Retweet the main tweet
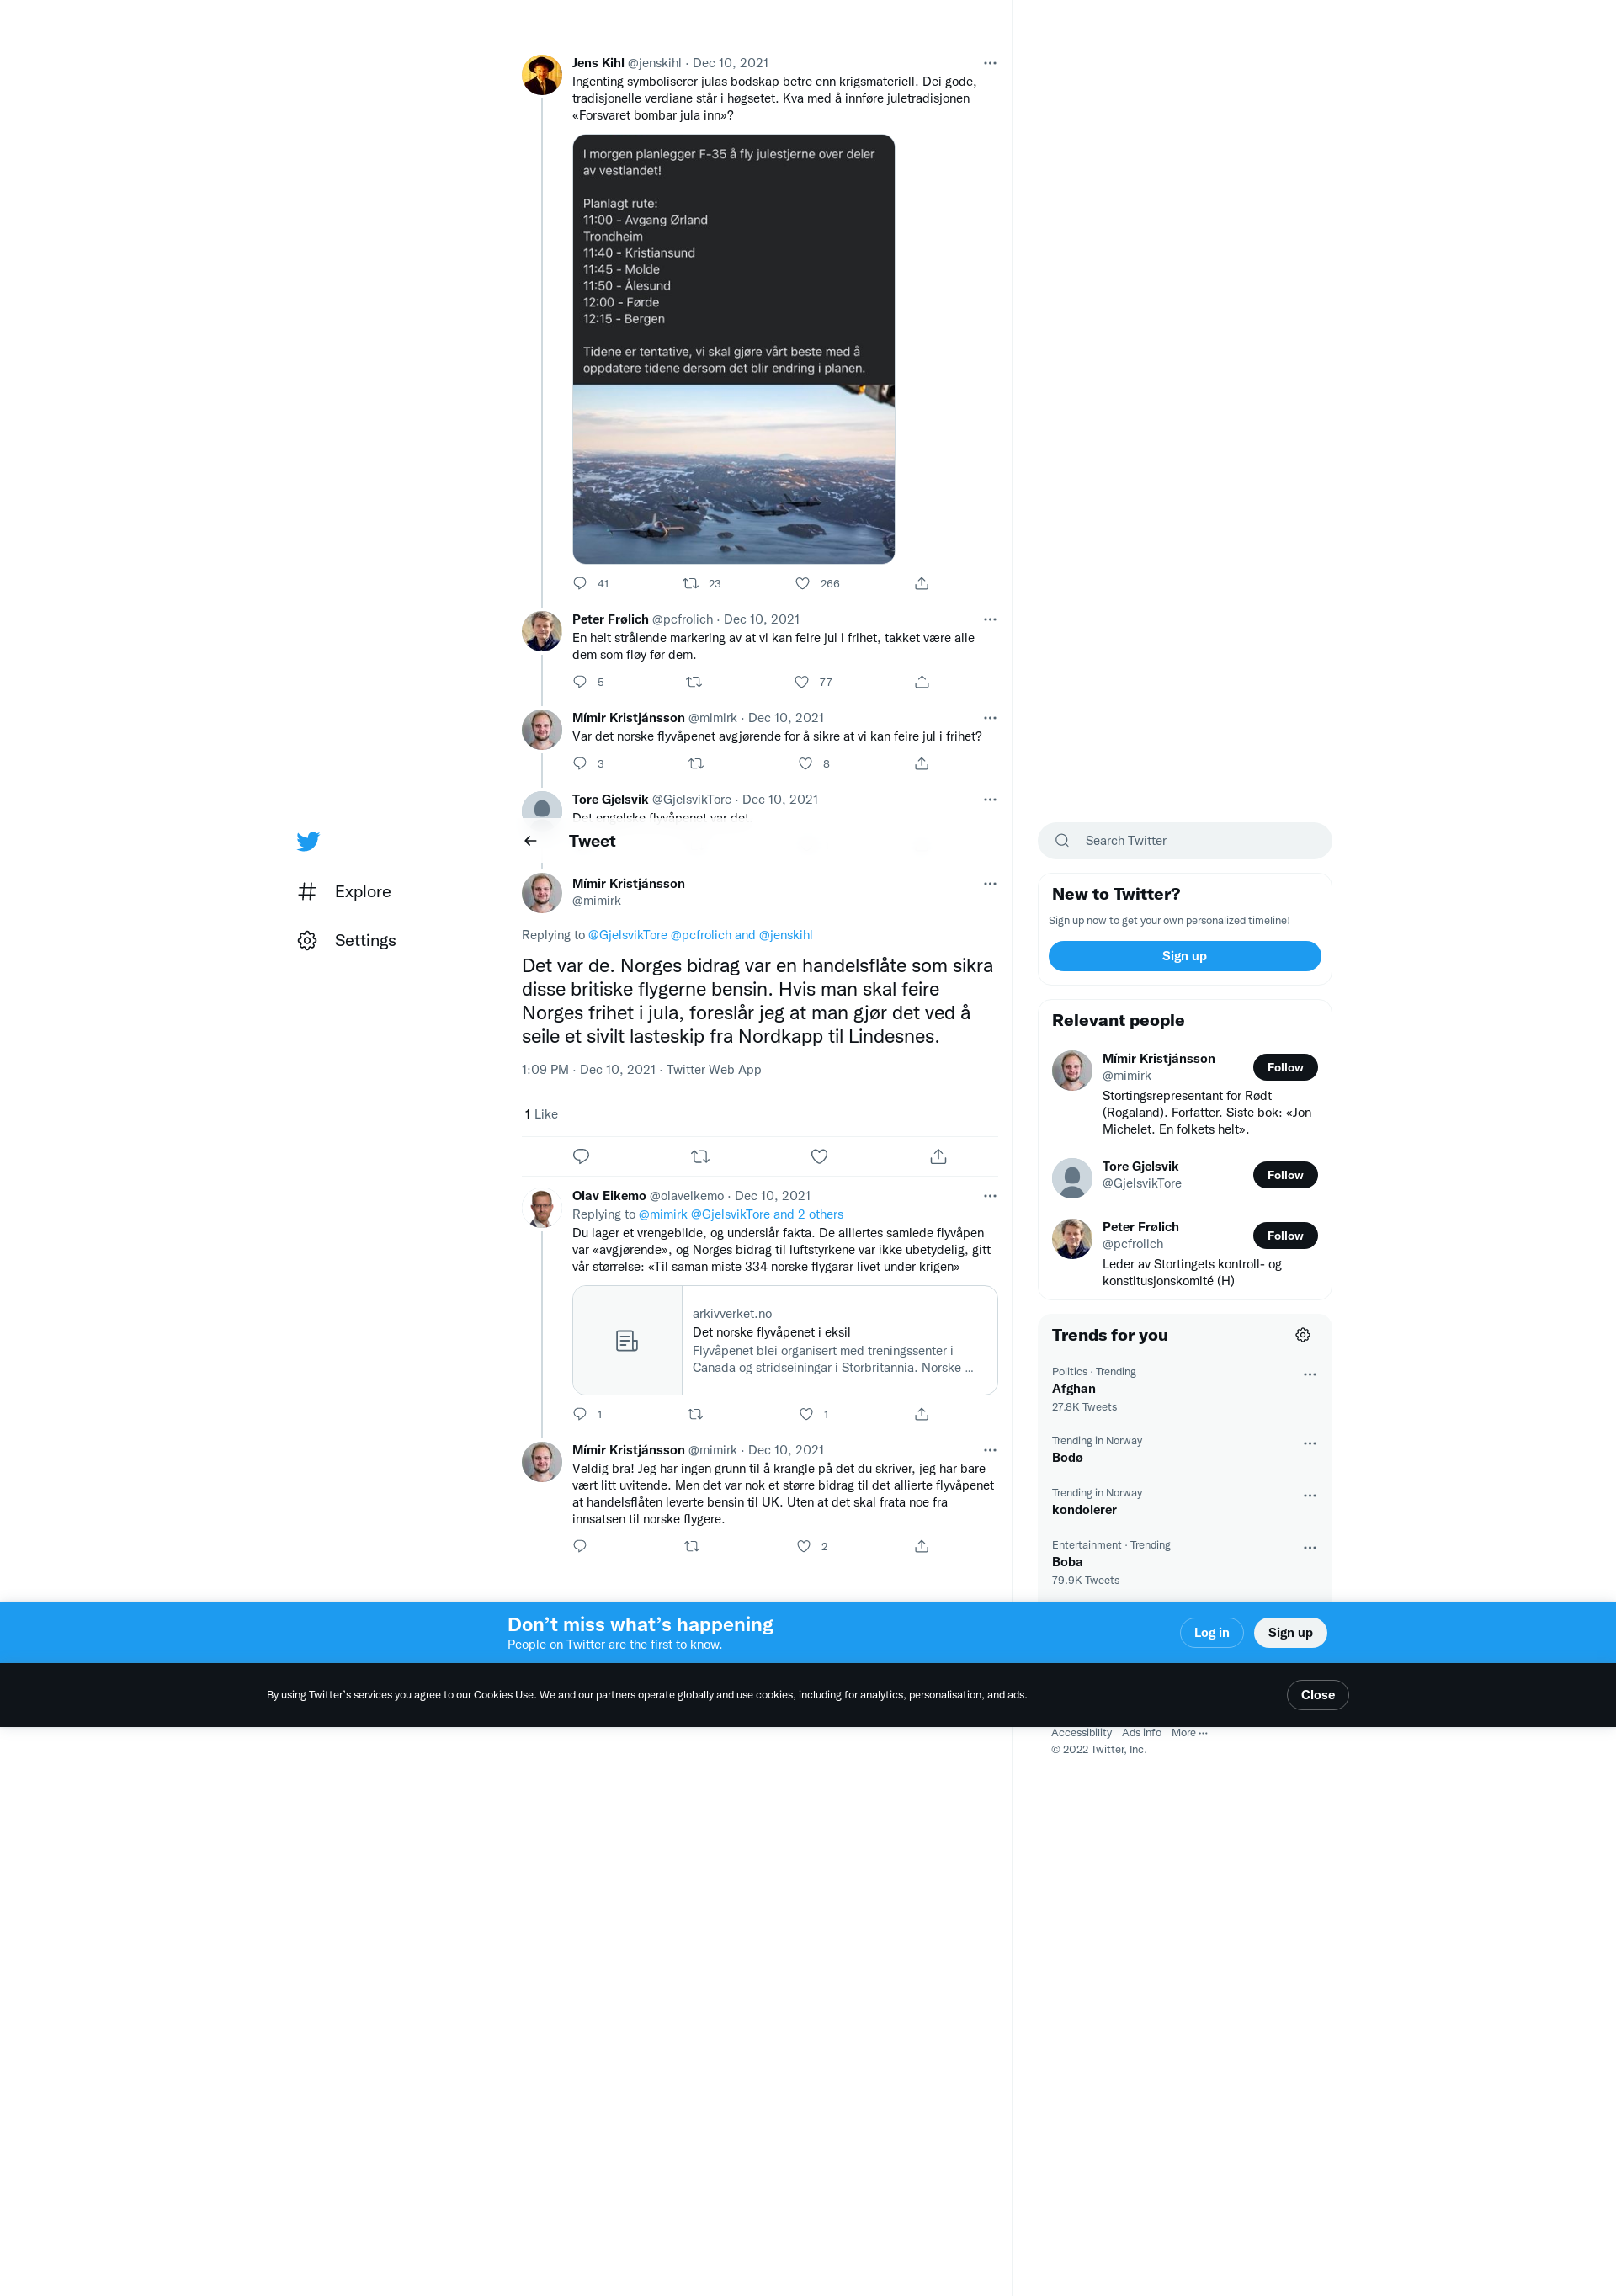The width and height of the screenshot is (1616, 2296). coord(700,1156)
